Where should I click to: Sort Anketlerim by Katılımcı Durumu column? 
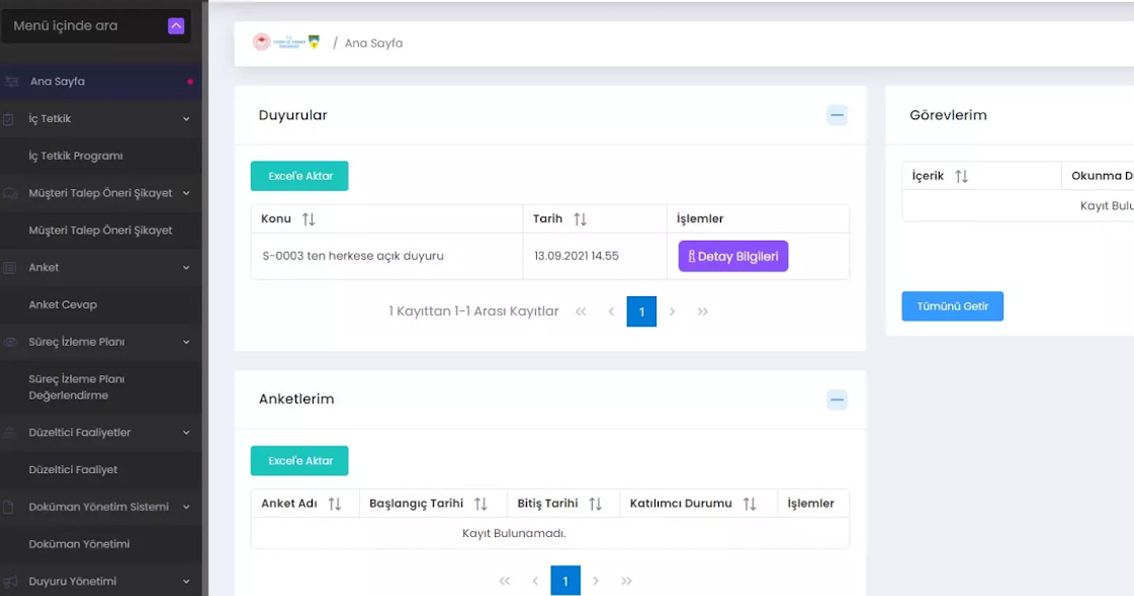(x=749, y=503)
